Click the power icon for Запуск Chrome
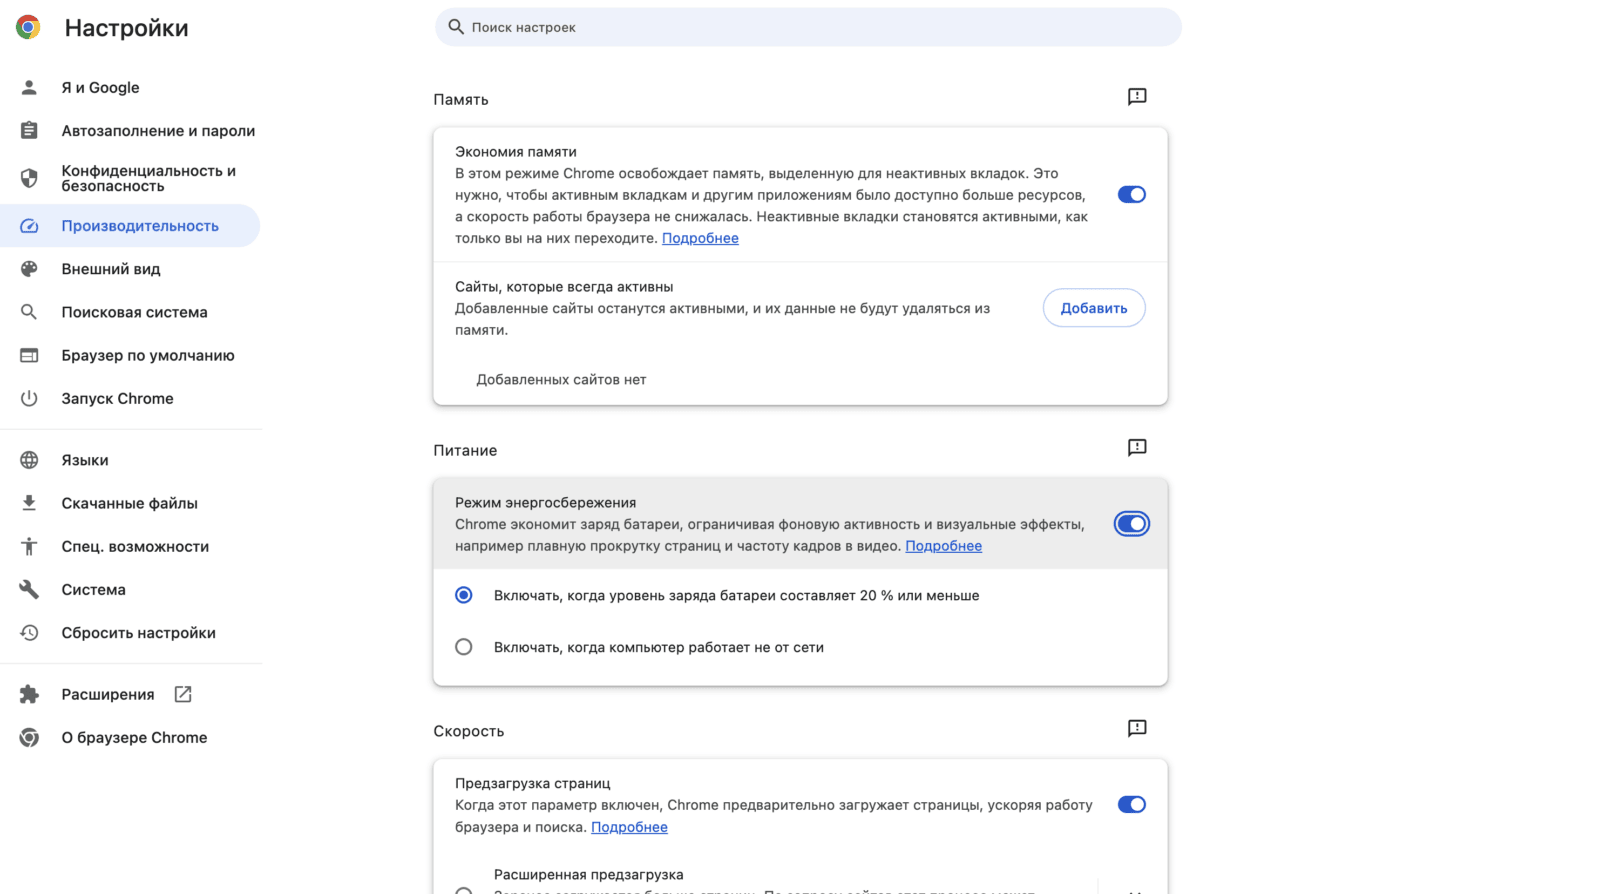Image resolution: width=1600 pixels, height=894 pixels. [29, 398]
